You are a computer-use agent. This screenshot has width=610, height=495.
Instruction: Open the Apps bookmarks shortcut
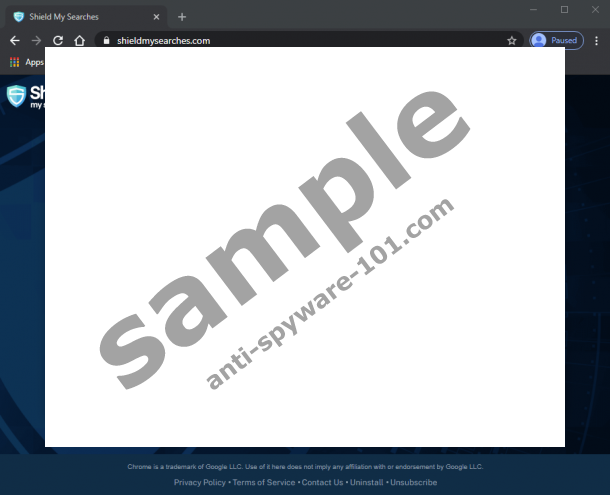coord(26,62)
